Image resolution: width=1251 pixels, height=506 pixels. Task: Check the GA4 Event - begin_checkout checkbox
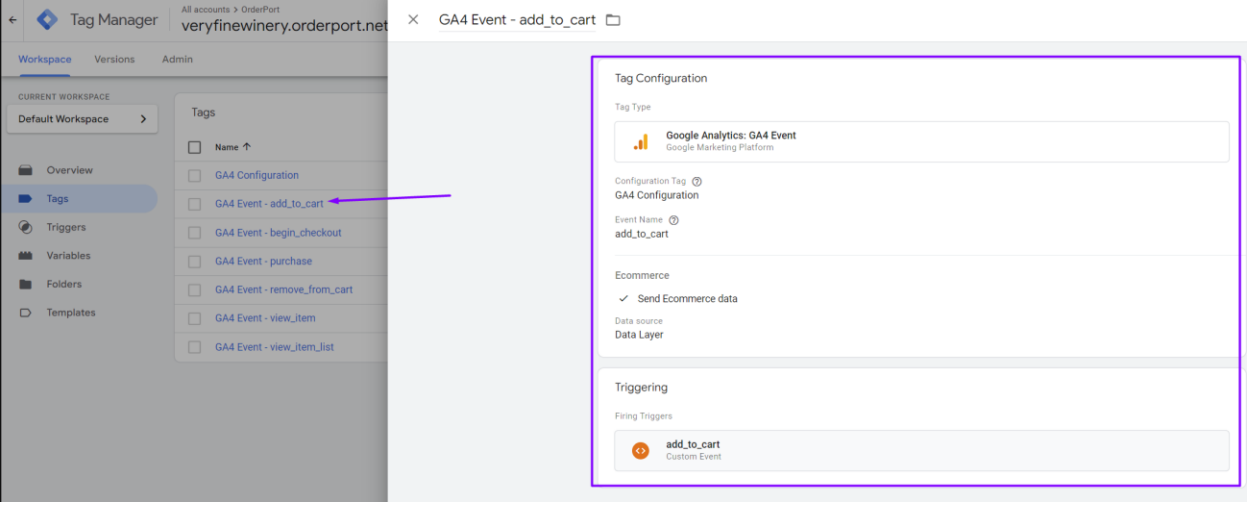click(x=195, y=233)
